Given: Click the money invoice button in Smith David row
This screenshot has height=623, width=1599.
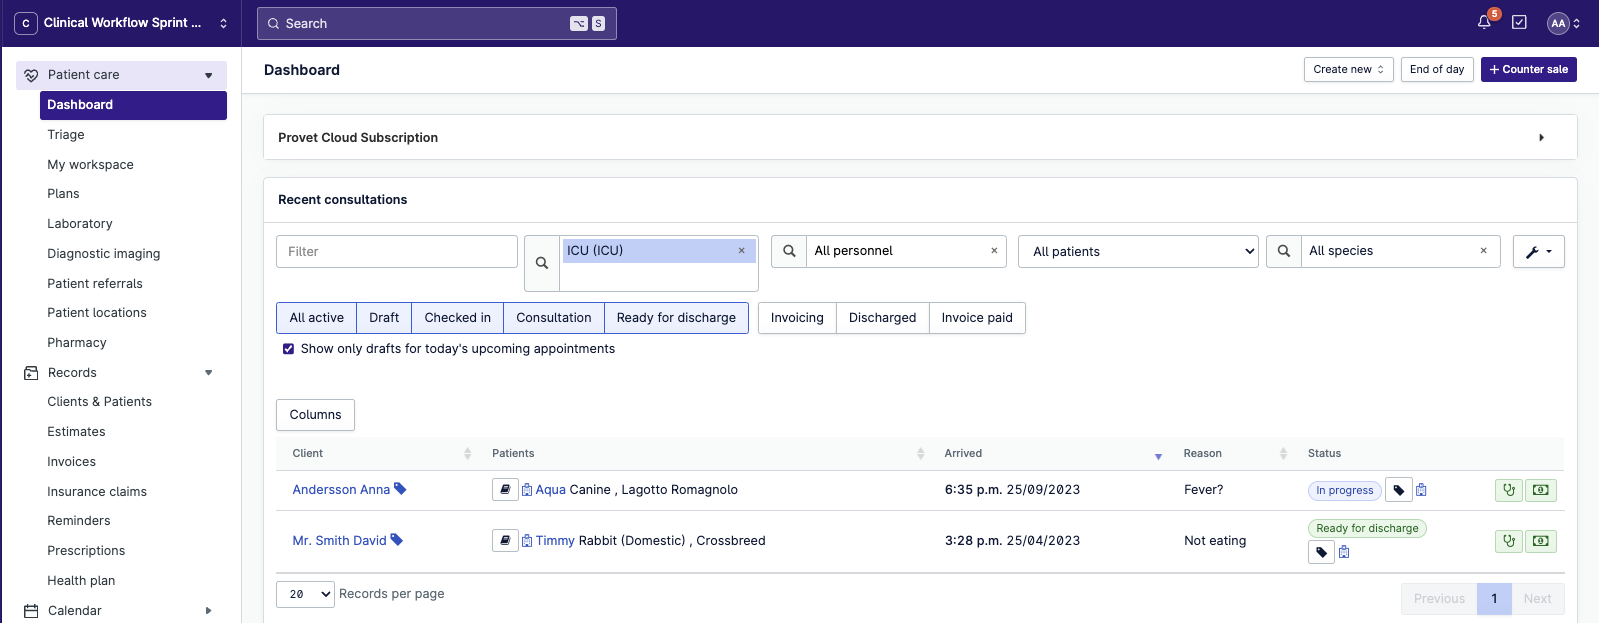Looking at the screenshot, I should 1541,541.
